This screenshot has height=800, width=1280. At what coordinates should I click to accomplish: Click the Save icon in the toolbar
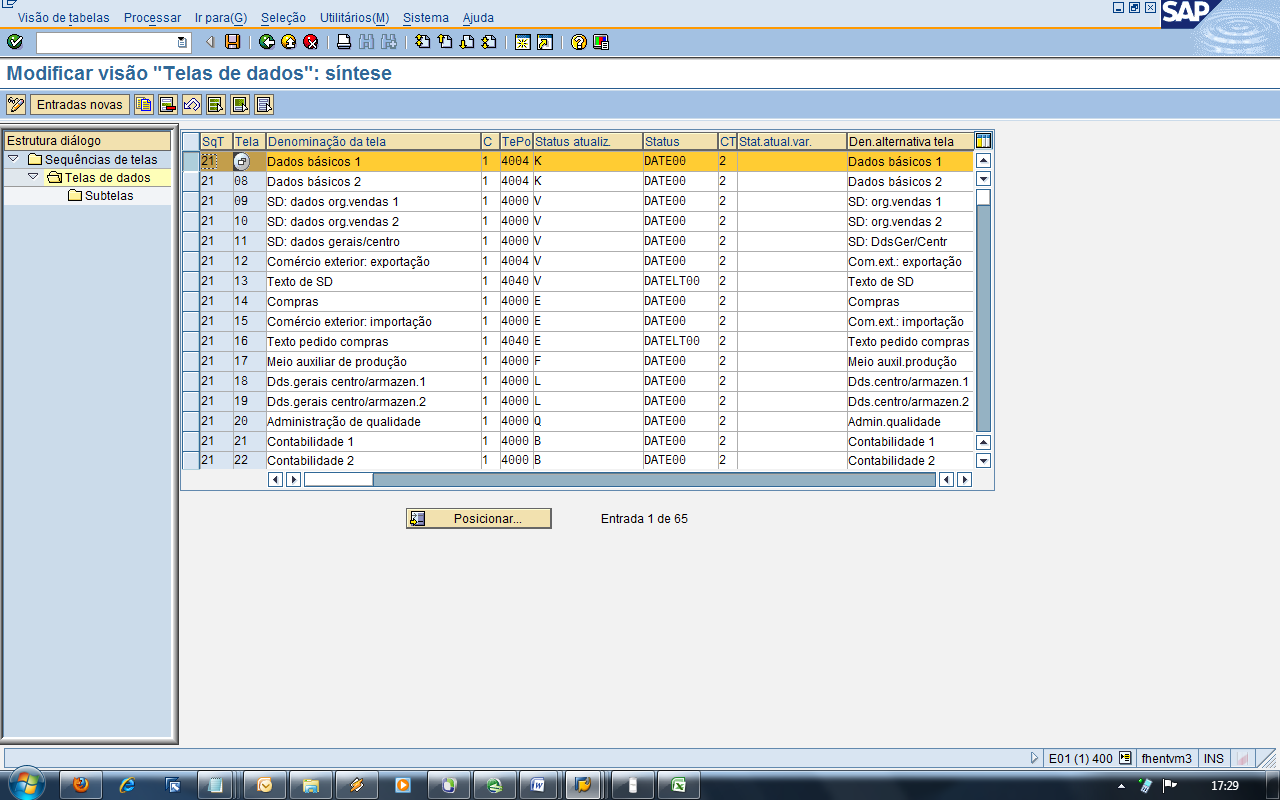232,42
